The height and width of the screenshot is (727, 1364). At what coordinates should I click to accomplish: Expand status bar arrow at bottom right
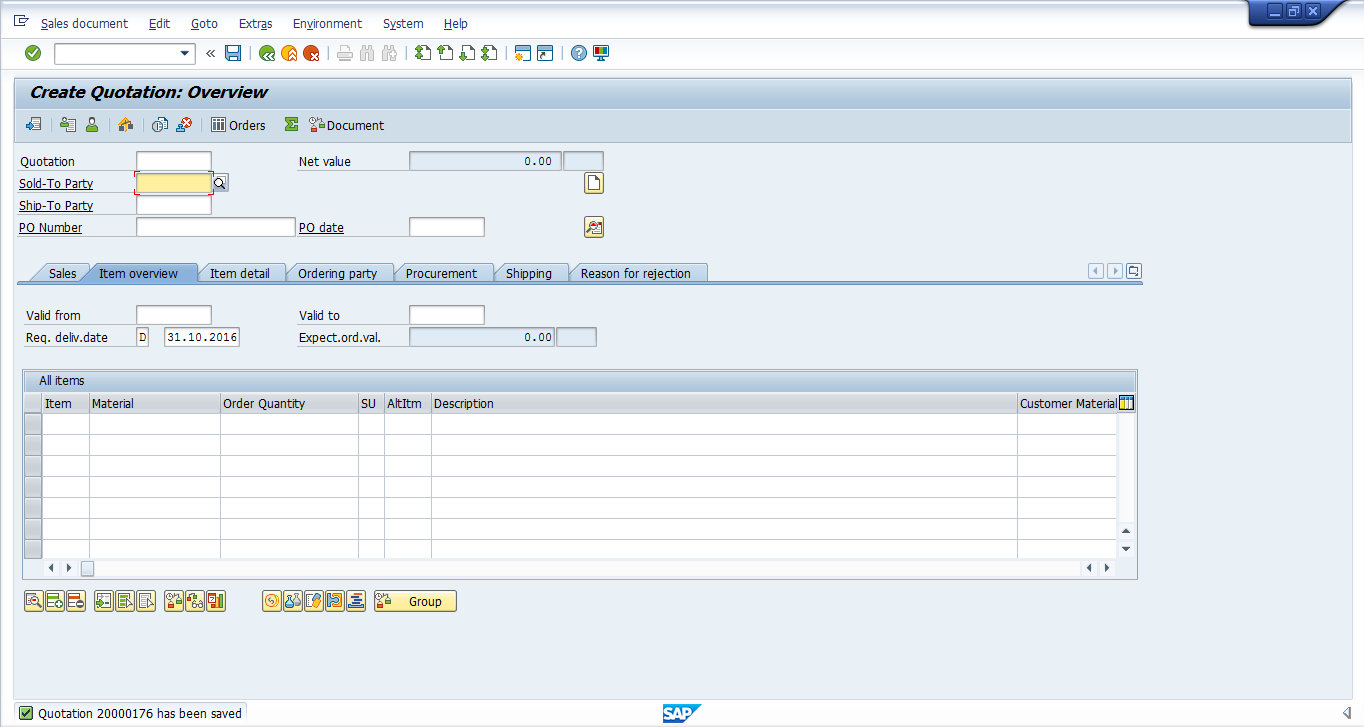pyautogui.click(x=1346, y=713)
